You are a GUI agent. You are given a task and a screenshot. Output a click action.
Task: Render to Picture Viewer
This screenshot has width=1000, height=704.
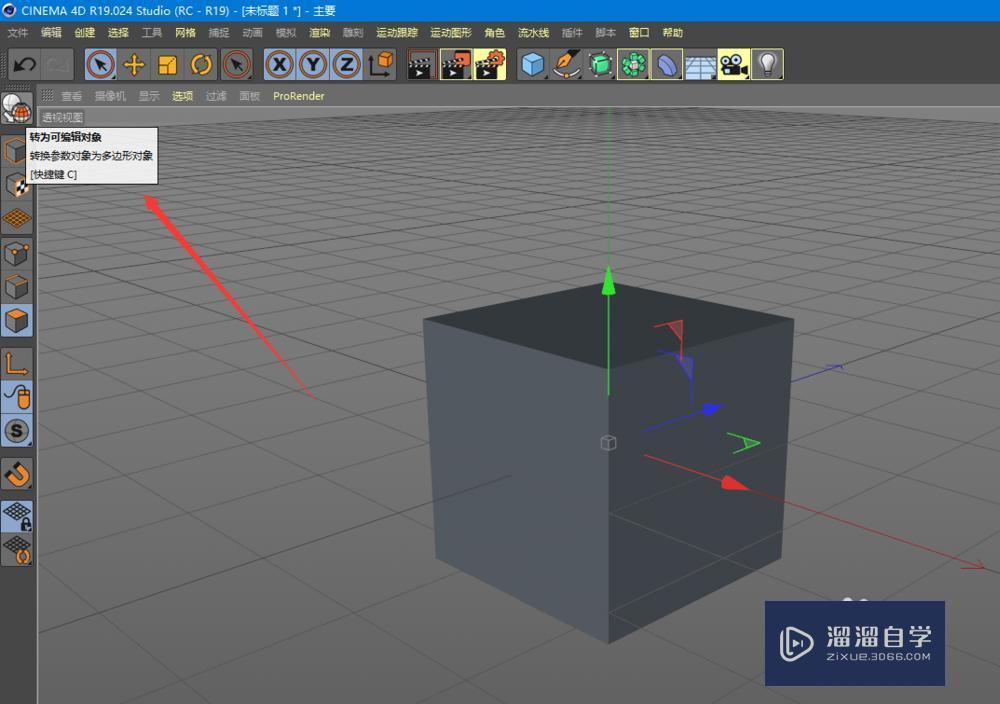456,64
